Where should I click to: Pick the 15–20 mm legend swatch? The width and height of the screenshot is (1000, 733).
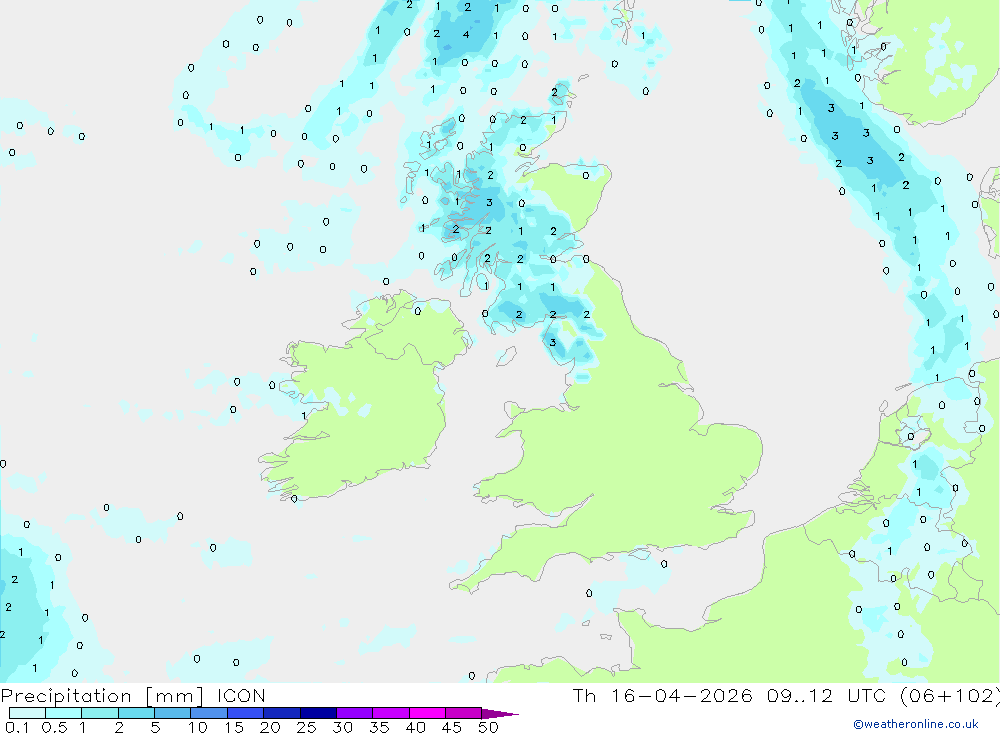(246, 713)
